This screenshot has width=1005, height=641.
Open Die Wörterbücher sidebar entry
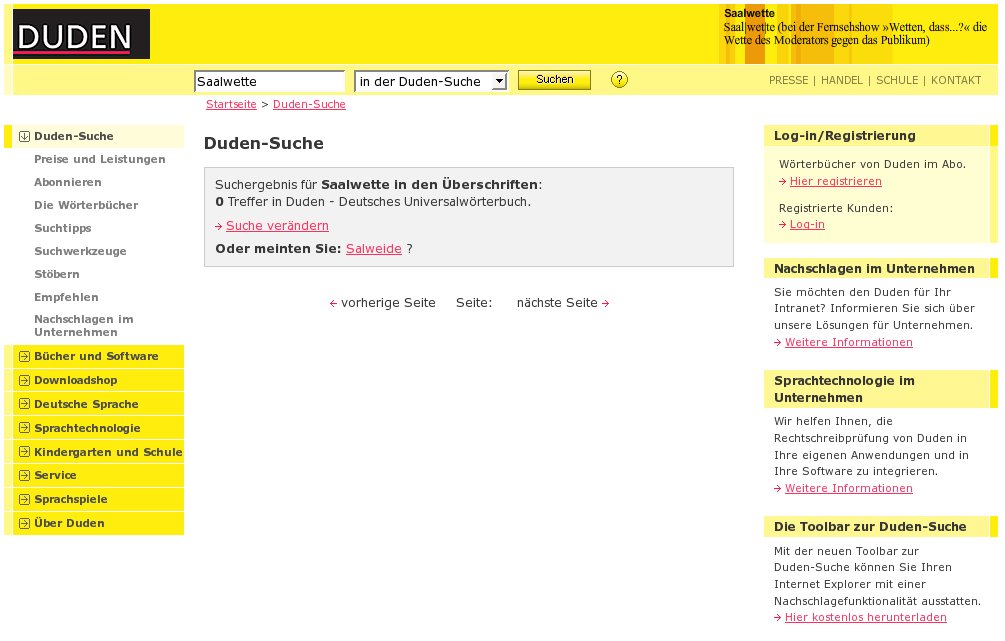point(87,205)
